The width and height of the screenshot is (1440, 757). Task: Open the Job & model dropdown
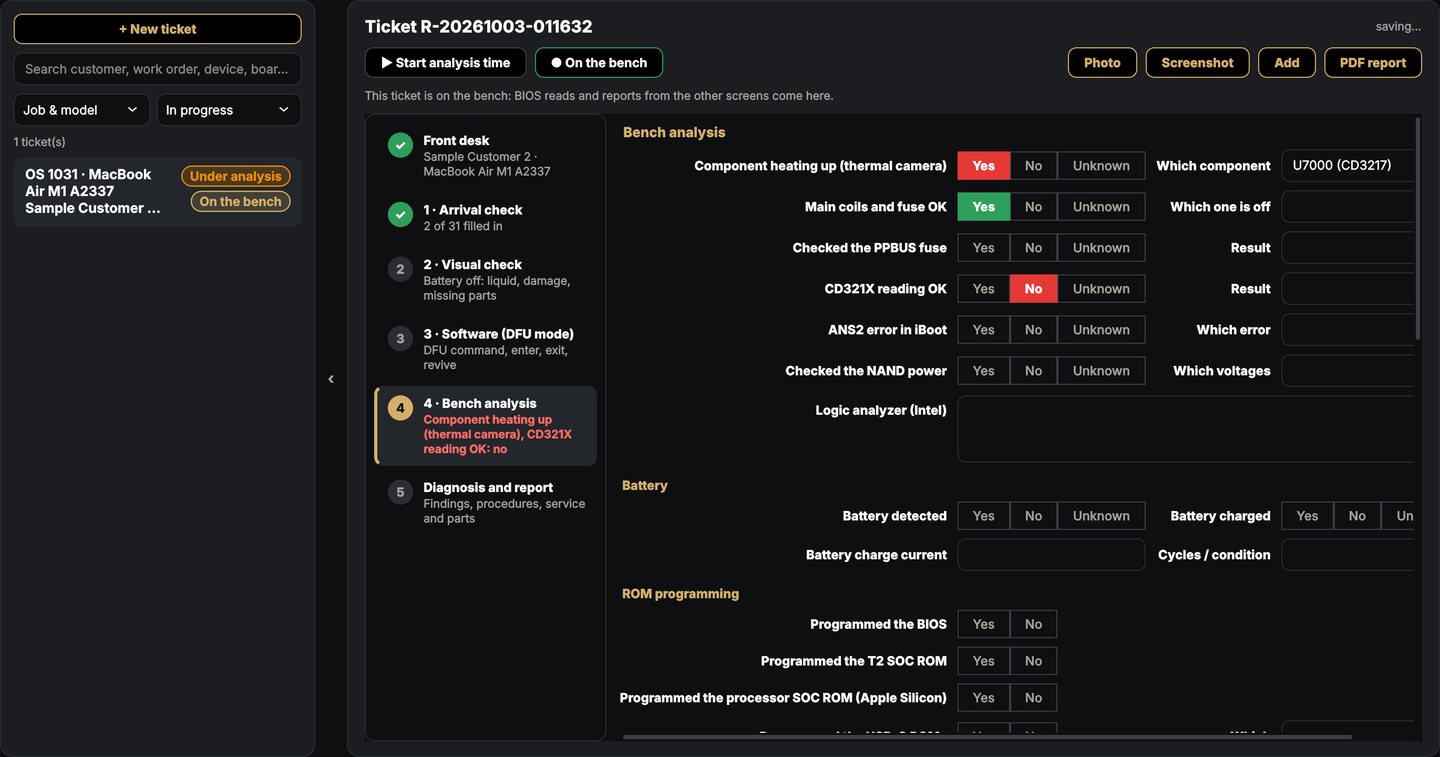click(x=81, y=110)
